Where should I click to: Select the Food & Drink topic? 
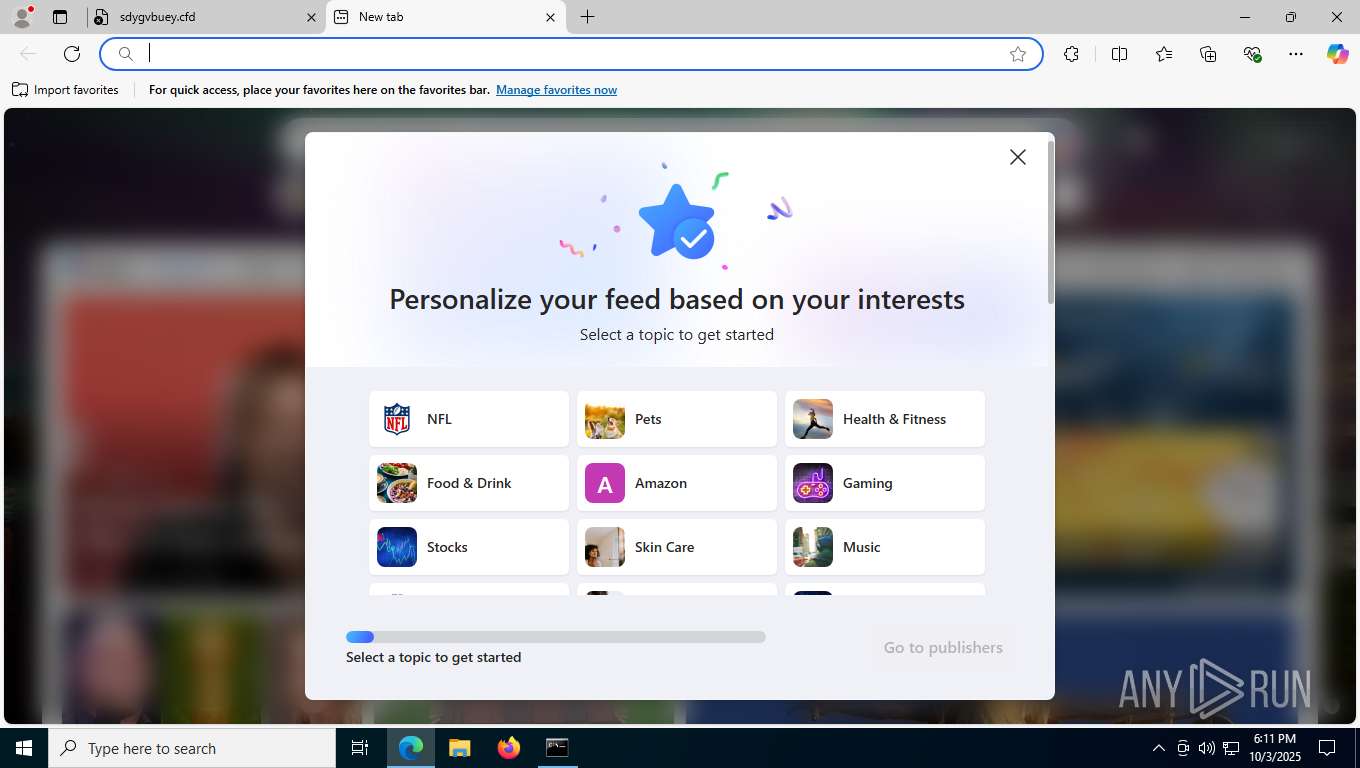click(x=469, y=483)
